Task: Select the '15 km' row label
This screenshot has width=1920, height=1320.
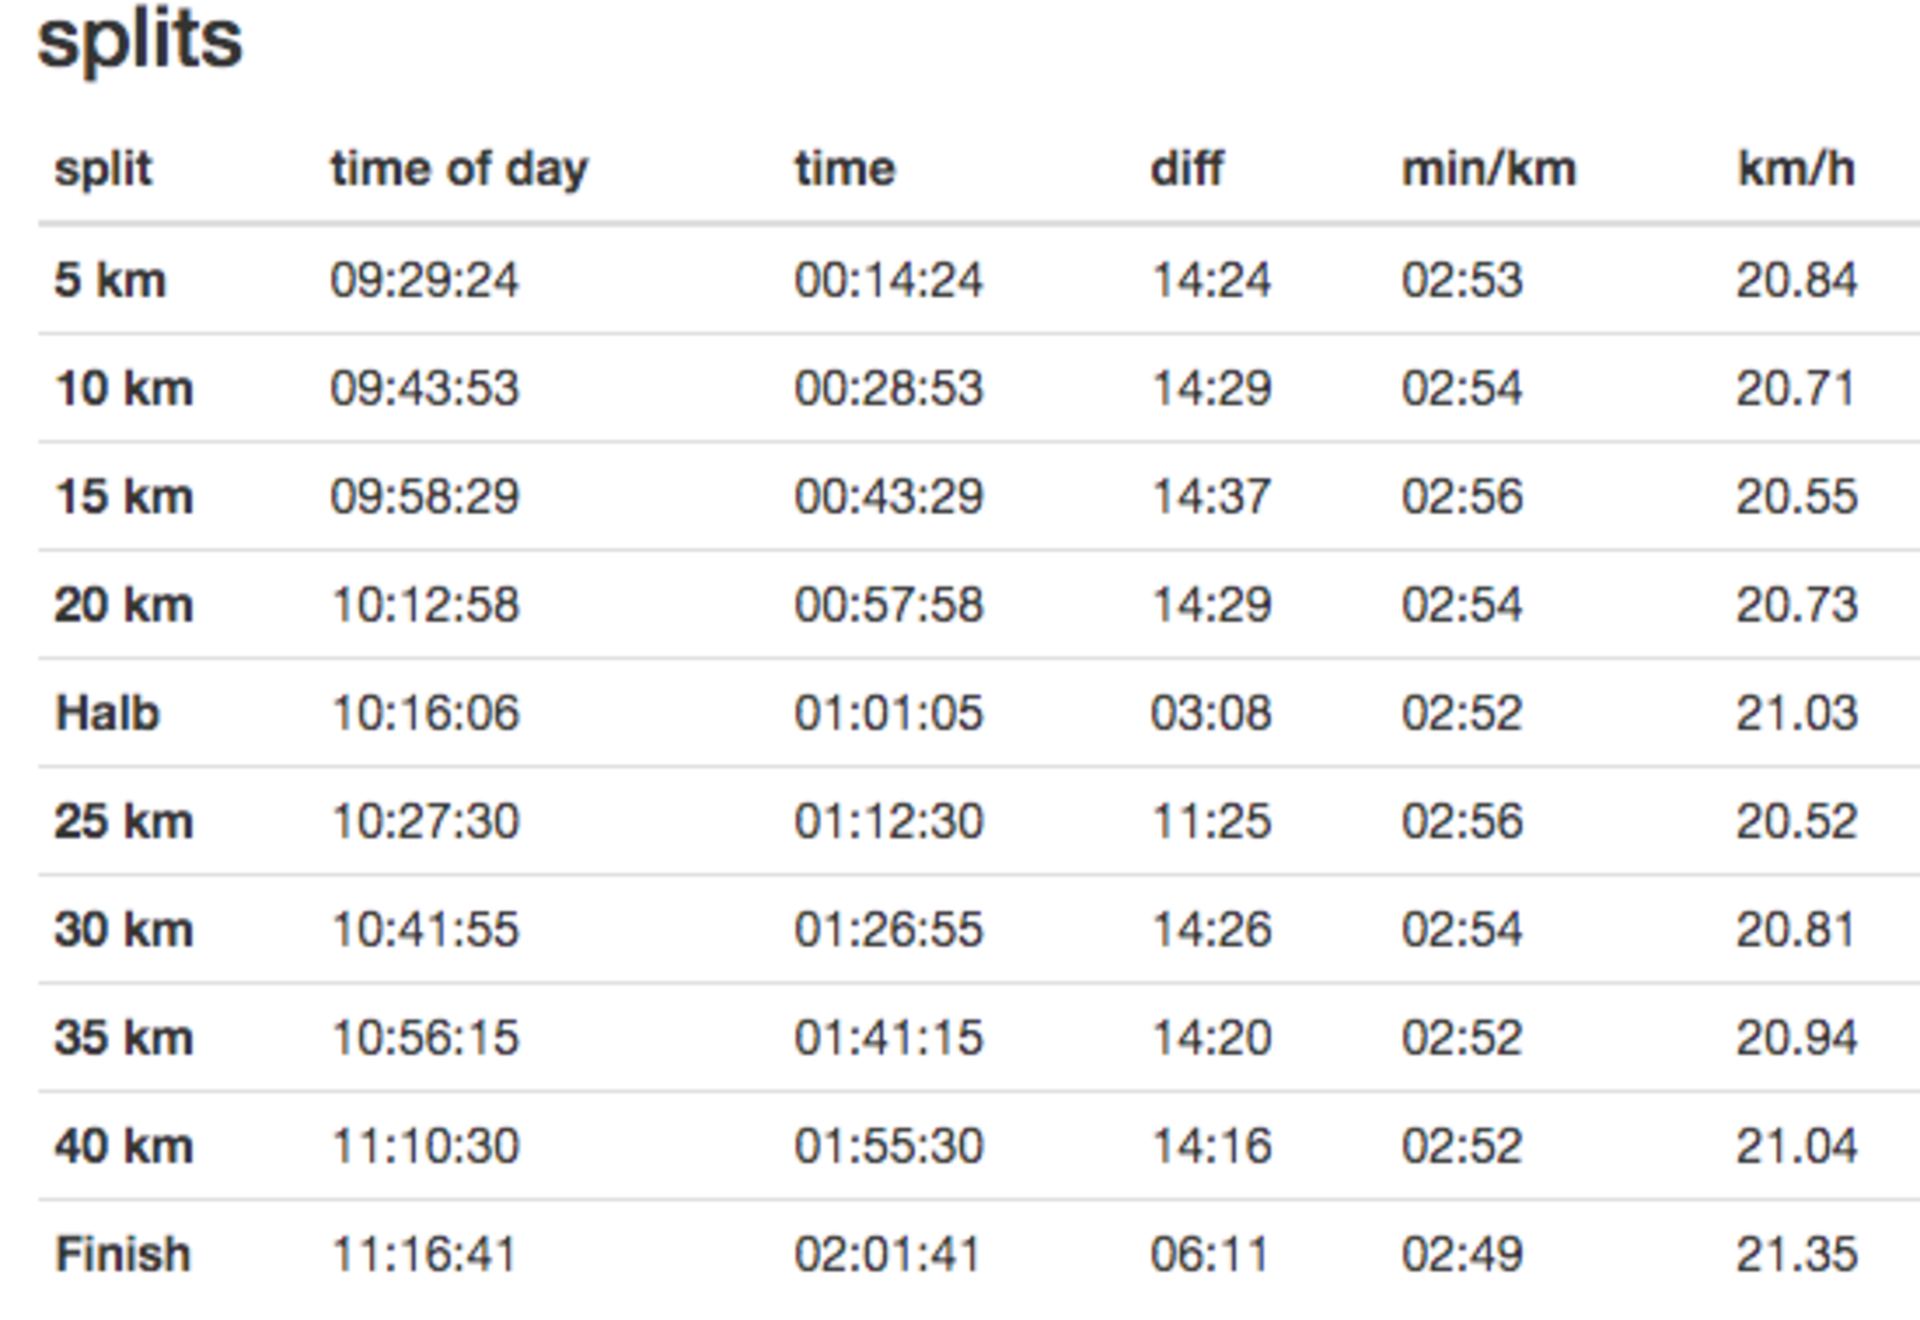Action: (x=124, y=497)
